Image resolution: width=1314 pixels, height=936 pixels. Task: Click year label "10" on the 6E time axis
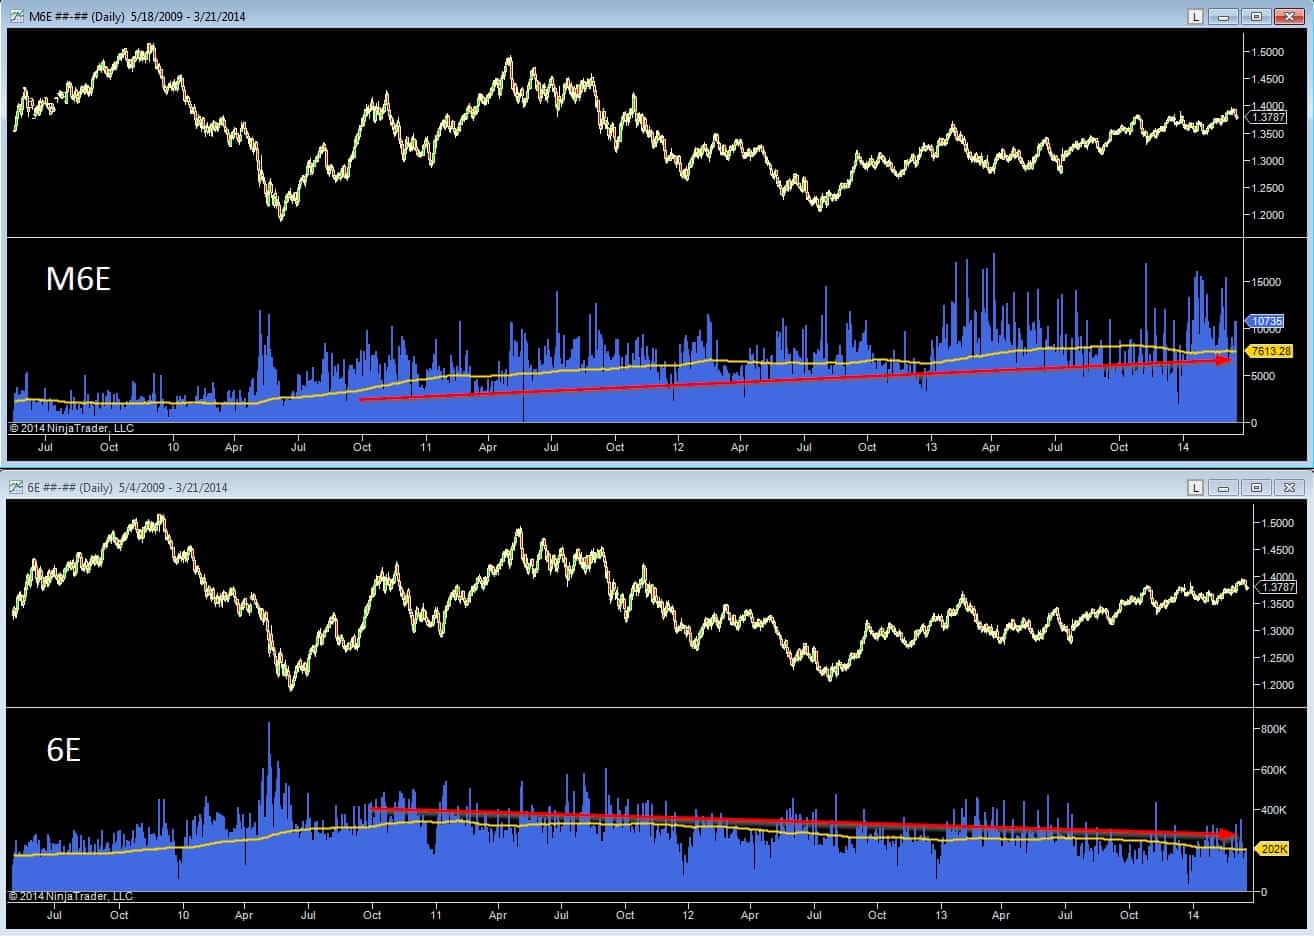coord(183,915)
